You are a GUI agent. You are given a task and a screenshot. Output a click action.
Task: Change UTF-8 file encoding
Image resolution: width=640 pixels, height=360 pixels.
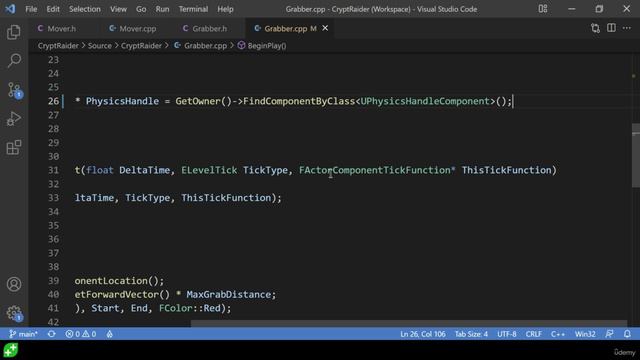coord(507,334)
